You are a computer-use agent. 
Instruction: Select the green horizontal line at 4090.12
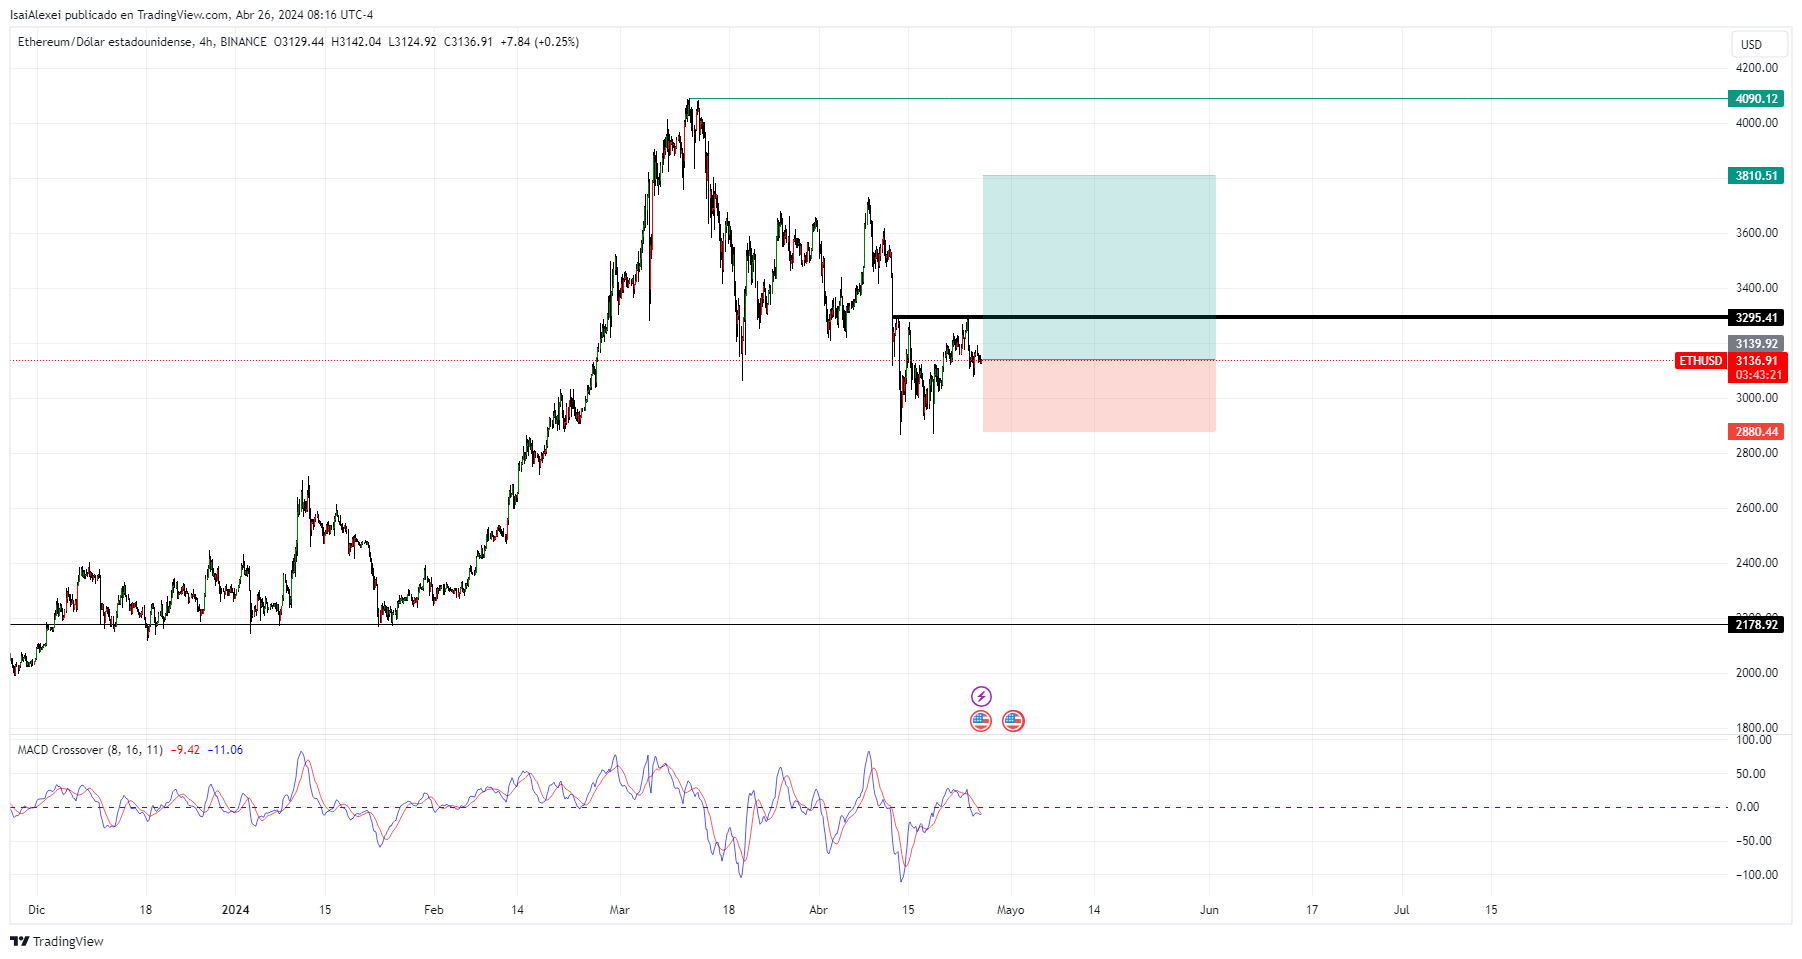pyautogui.click(x=1208, y=99)
